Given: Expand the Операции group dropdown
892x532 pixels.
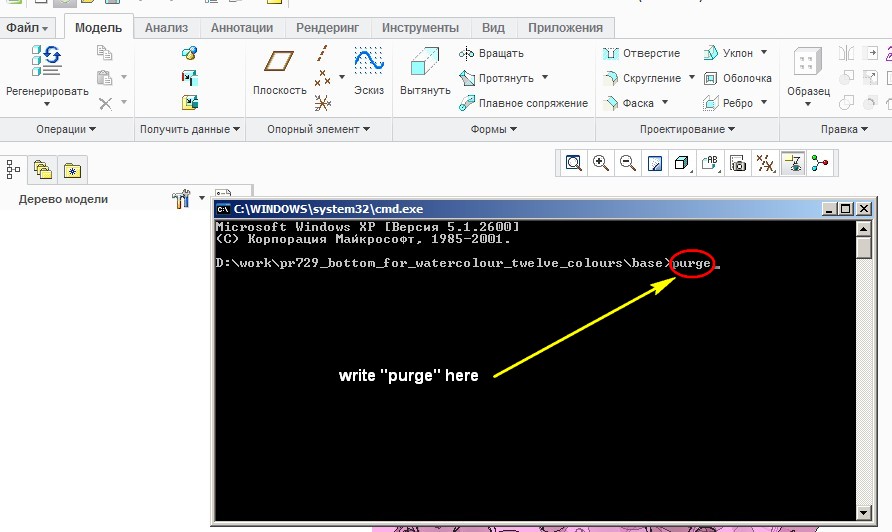Looking at the screenshot, I should click(67, 129).
